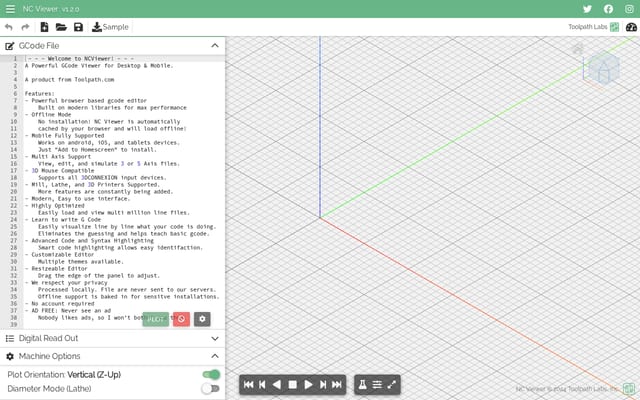The width and height of the screenshot is (640, 400).
Task: Click the '- No account required' line
Action: click(60, 304)
